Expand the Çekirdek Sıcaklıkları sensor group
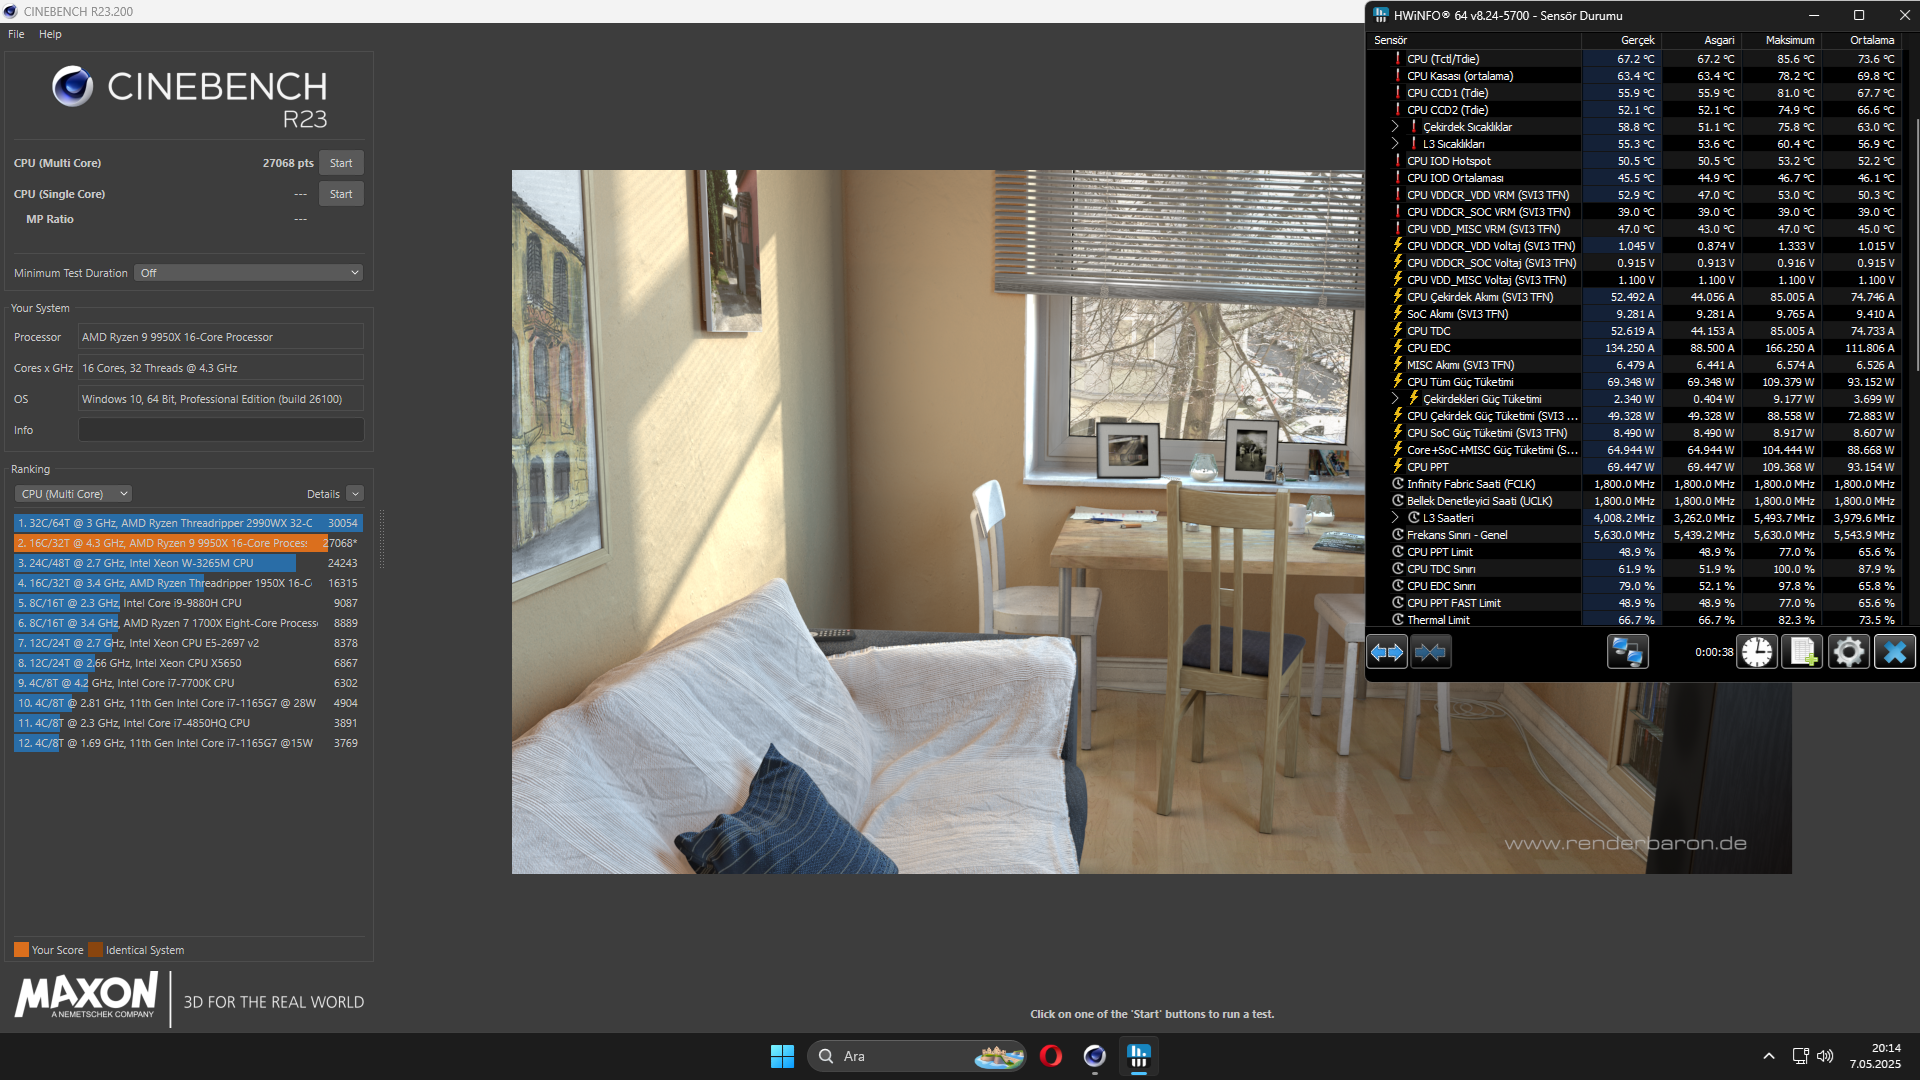Screen dimensions: 1920x1080 click(1395, 127)
